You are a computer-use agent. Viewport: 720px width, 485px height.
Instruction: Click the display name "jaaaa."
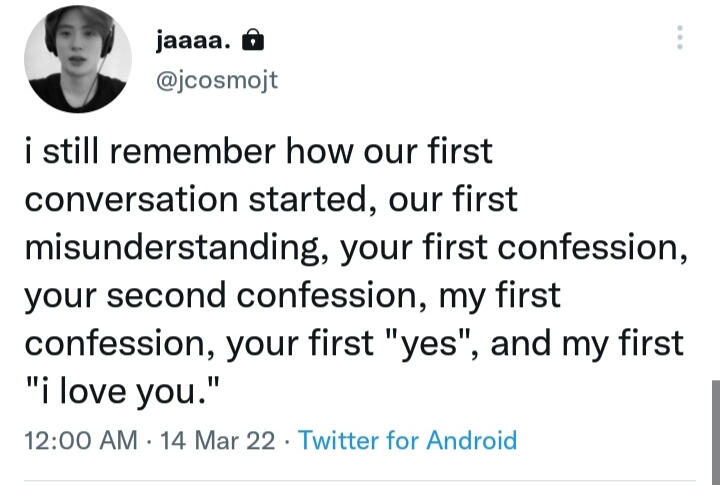click(195, 41)
